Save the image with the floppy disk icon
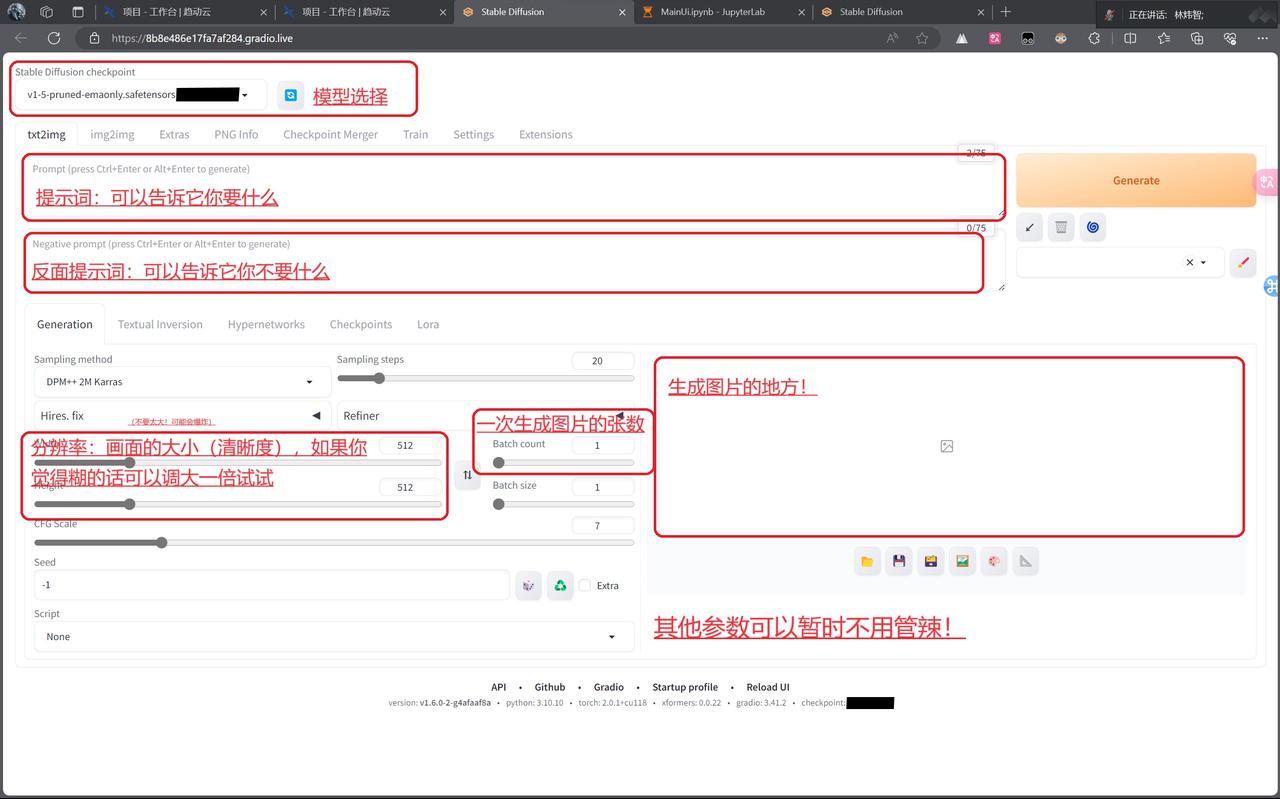This screenshot has width=1280, height=799. pyautogui.click(x=899, y=561)
